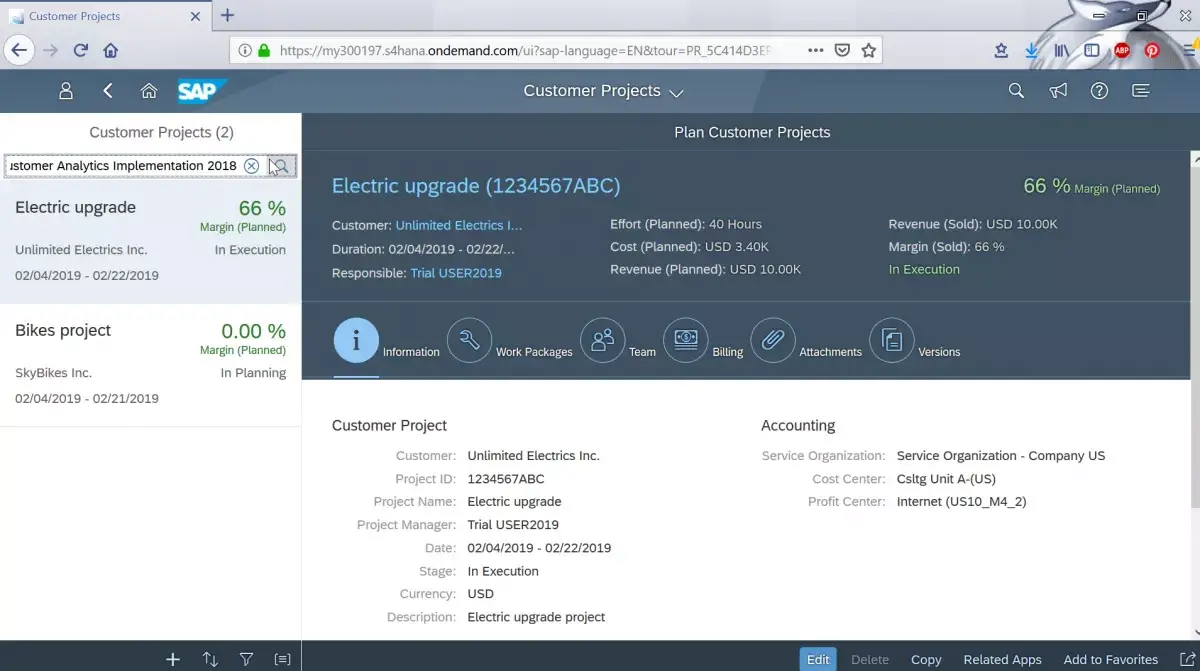Screen dimensions: 1200x671
Task: Click the browser Forward button
Action: click(51, 50)
